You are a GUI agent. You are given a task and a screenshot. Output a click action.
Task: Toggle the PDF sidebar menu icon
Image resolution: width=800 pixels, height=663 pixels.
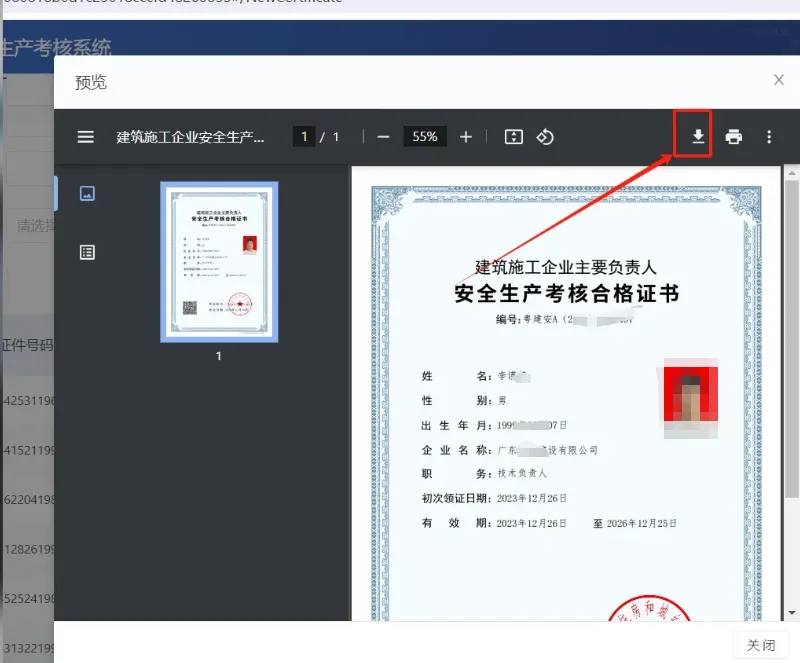tap(86, 137)
